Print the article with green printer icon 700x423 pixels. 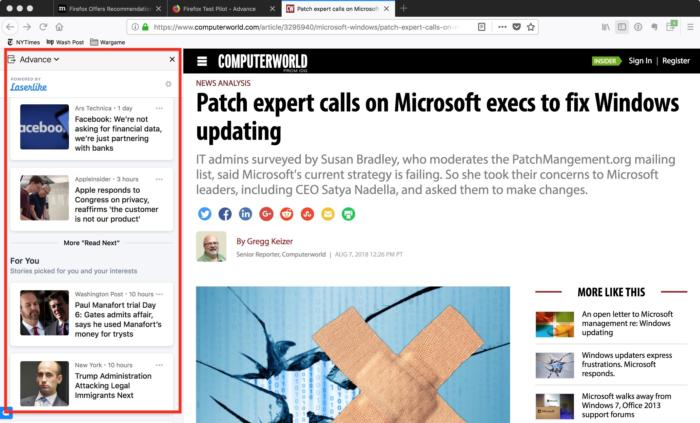pyautogui.click(x=348, y=214)
